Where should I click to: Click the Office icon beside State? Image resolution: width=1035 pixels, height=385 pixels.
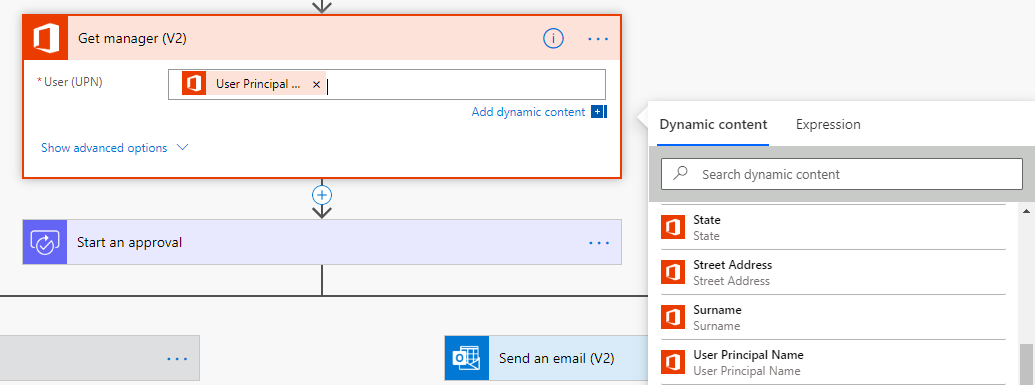(x=672, y=227)
